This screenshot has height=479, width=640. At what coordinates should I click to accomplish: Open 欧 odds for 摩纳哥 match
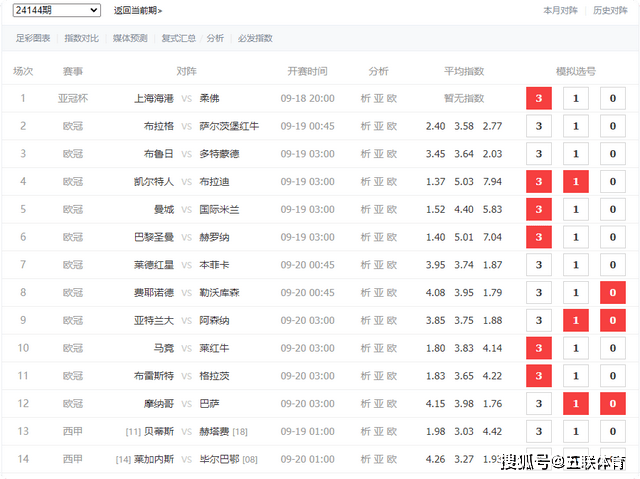pos(391,404)
